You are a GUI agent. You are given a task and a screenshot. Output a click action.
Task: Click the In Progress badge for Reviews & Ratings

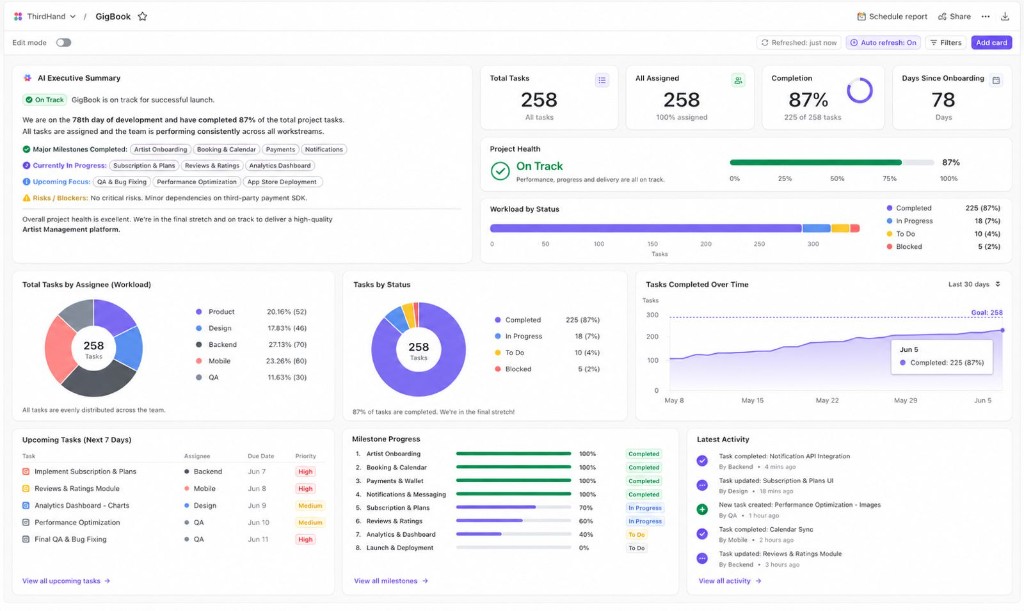tap(645, 521)
